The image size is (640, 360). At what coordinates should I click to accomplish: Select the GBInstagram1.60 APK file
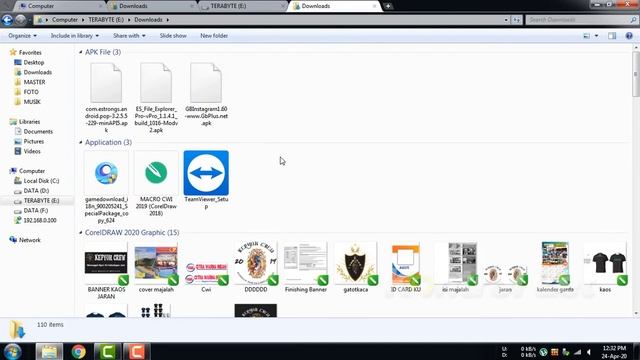(206, 94)
